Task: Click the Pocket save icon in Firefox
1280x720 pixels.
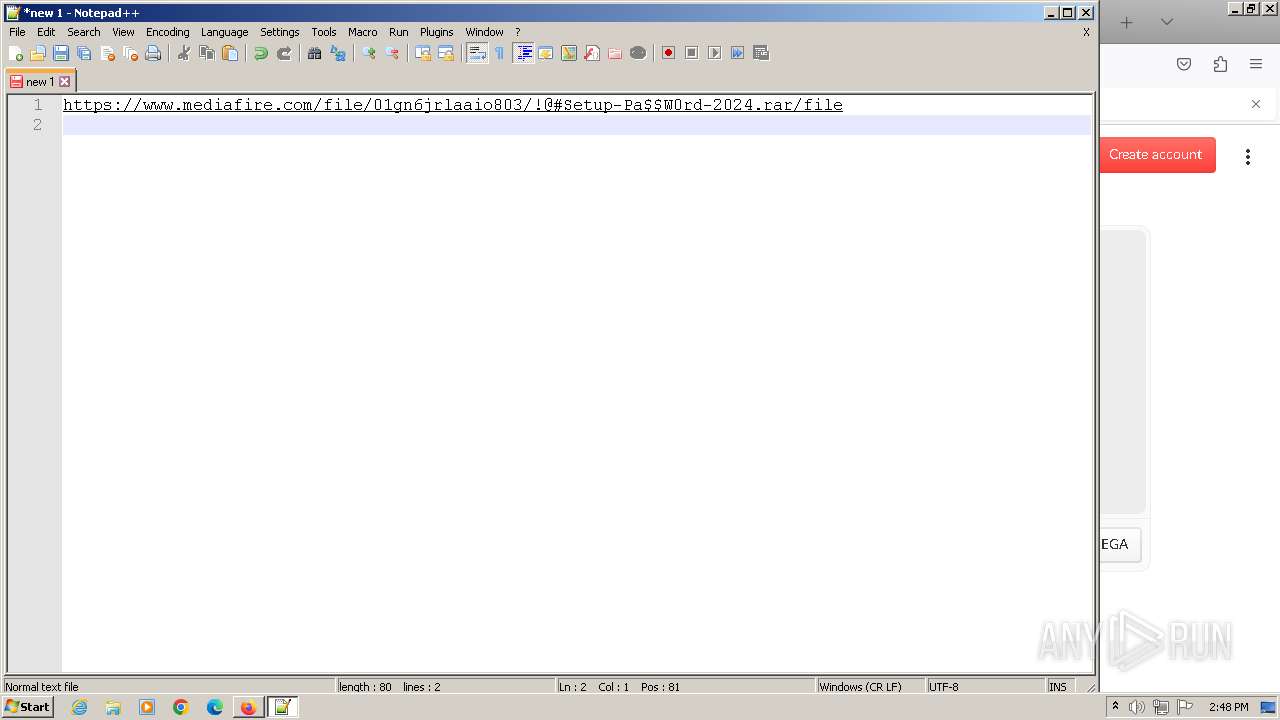Action: click(x=1184, y=64)
